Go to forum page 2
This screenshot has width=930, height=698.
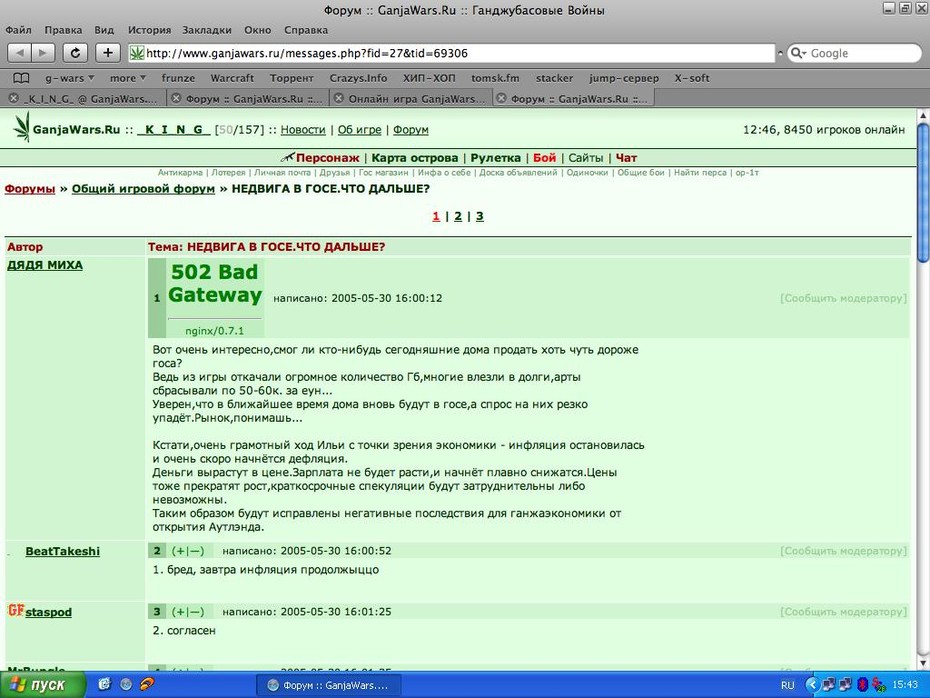[x=458, y=216]
